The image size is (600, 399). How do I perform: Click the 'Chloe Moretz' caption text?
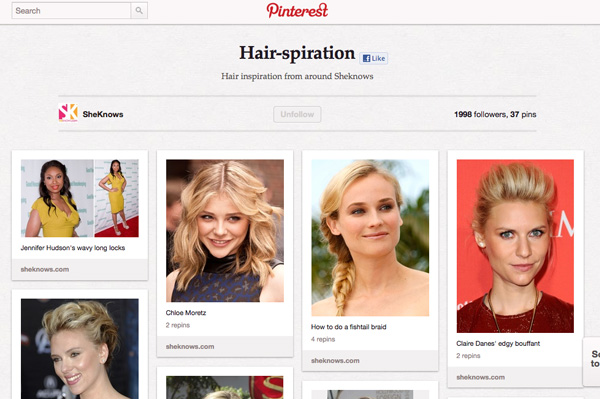point(186,313)
